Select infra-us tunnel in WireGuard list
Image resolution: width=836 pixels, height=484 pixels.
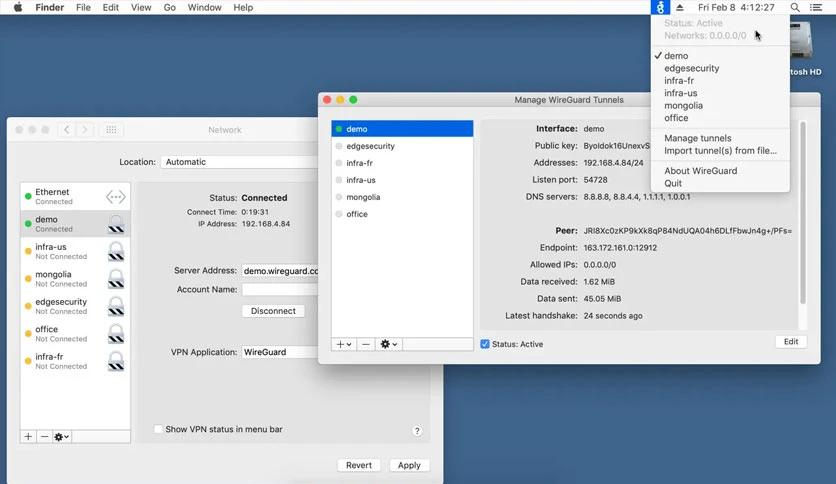pyautogui.click(x=402, y=180)
